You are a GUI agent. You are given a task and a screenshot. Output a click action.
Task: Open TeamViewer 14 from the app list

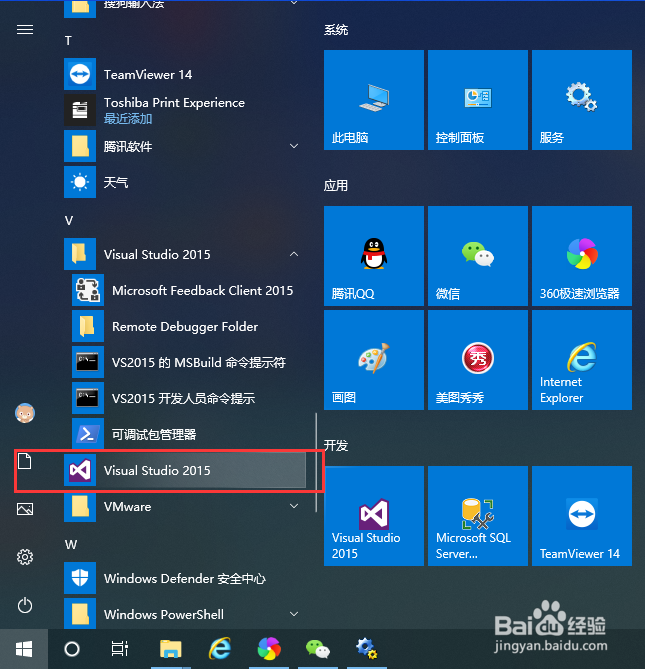(185, 74)
